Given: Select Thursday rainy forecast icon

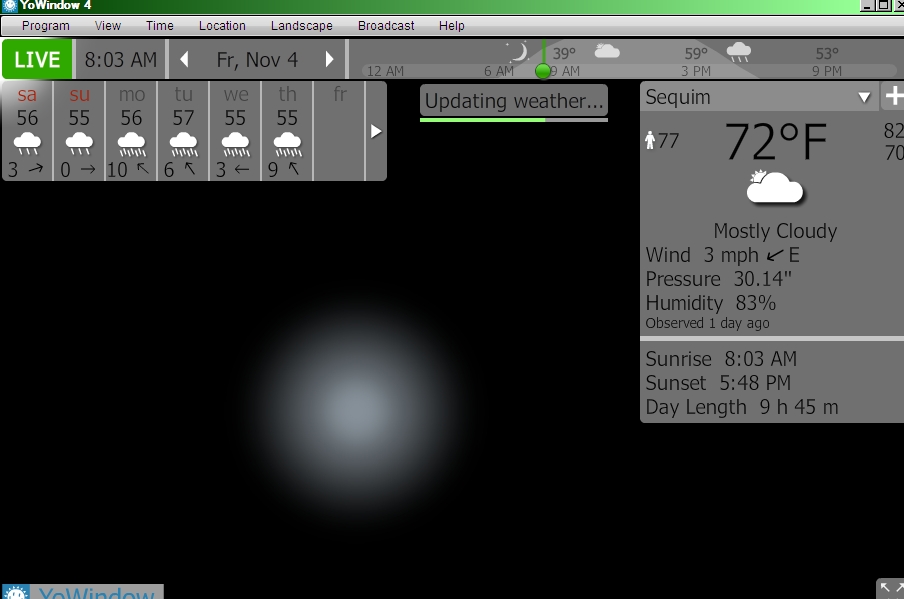Looking at the screenshot, I should pyautogui.click(x=287, y=144).
